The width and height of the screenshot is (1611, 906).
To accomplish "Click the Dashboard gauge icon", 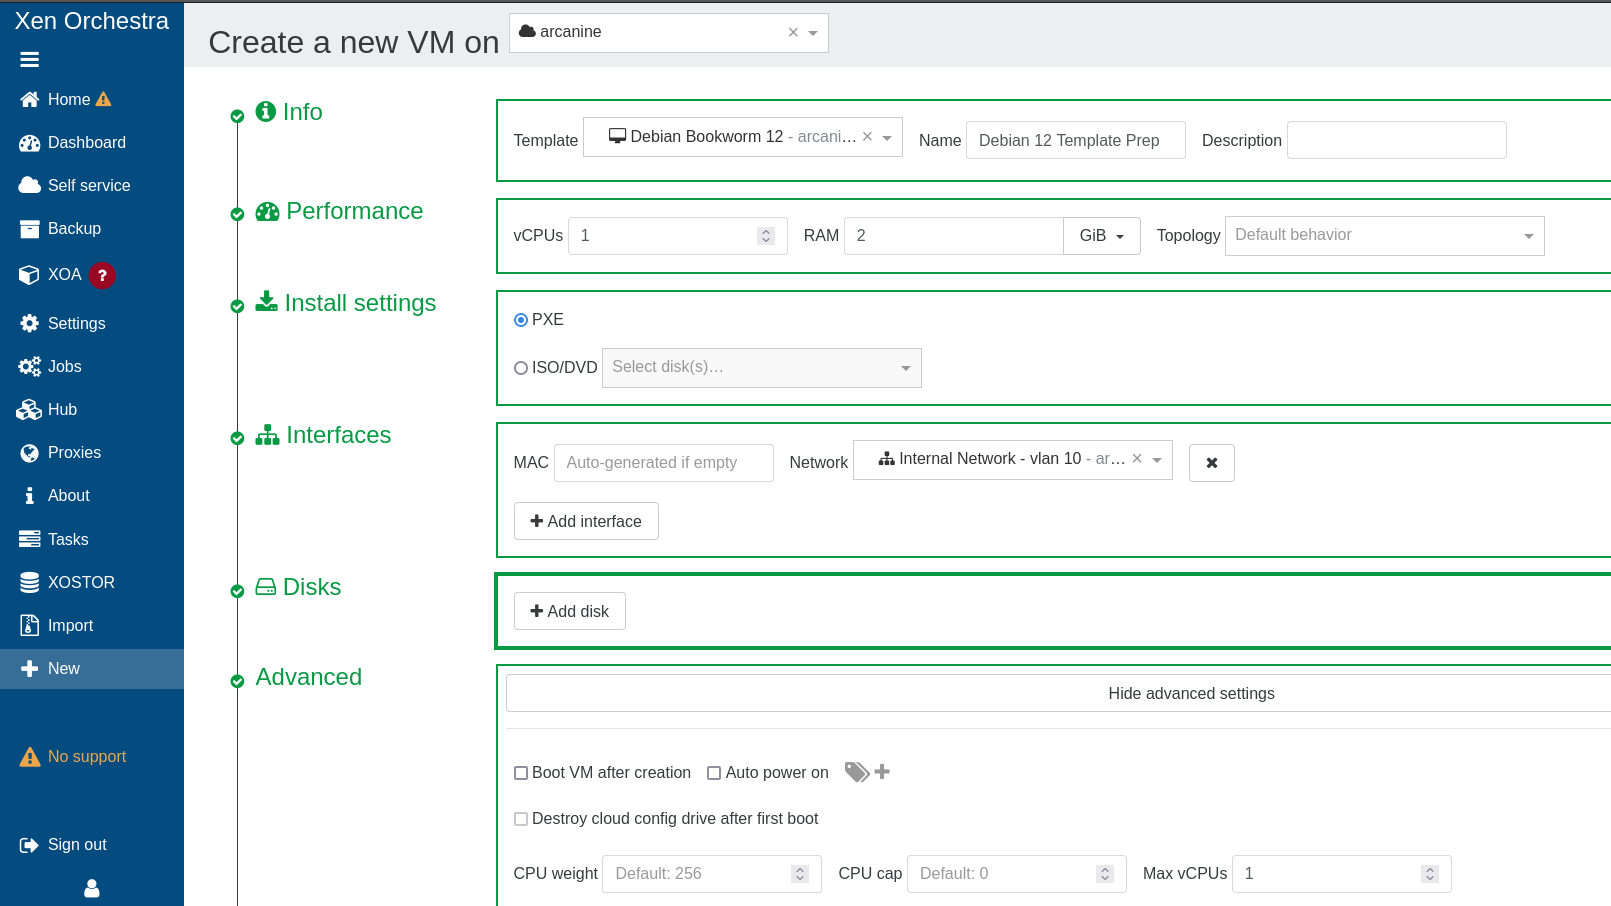I will point(30,142).
